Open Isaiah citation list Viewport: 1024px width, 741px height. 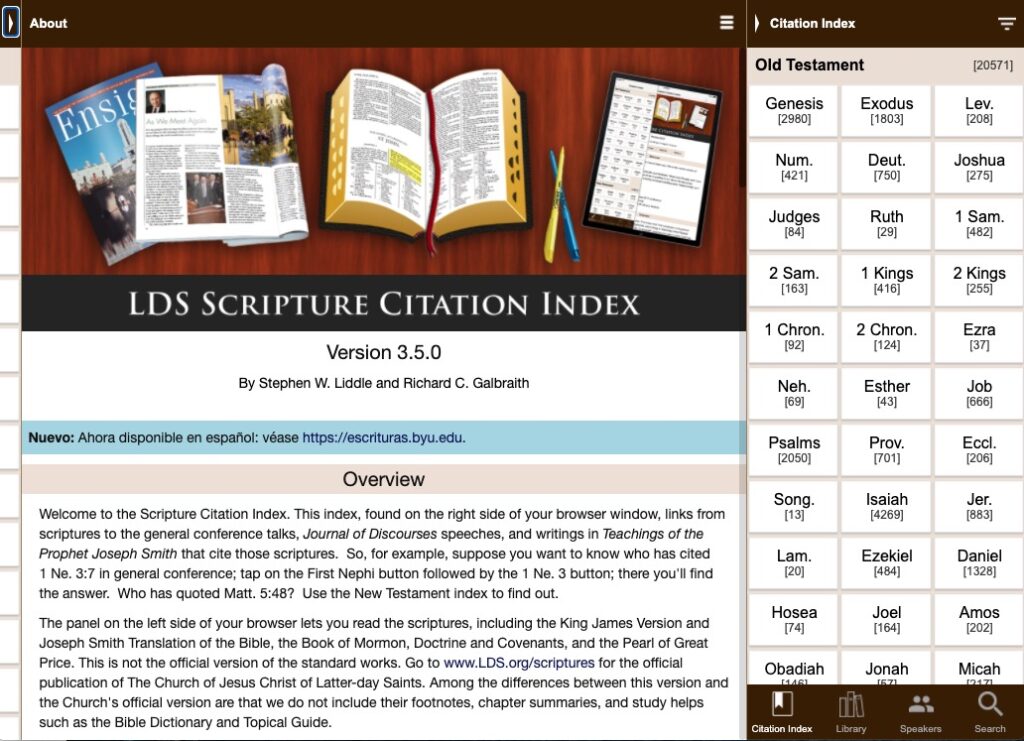click(x=886, y=506)
